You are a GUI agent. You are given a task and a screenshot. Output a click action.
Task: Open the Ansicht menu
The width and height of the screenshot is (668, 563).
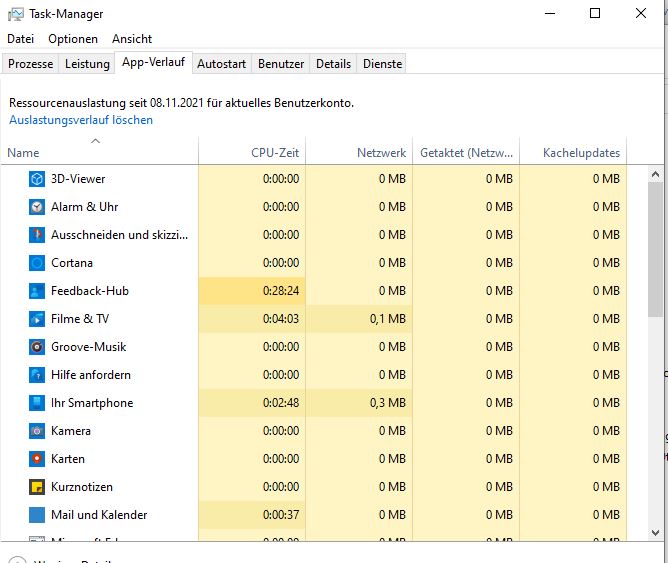(132, 39)
